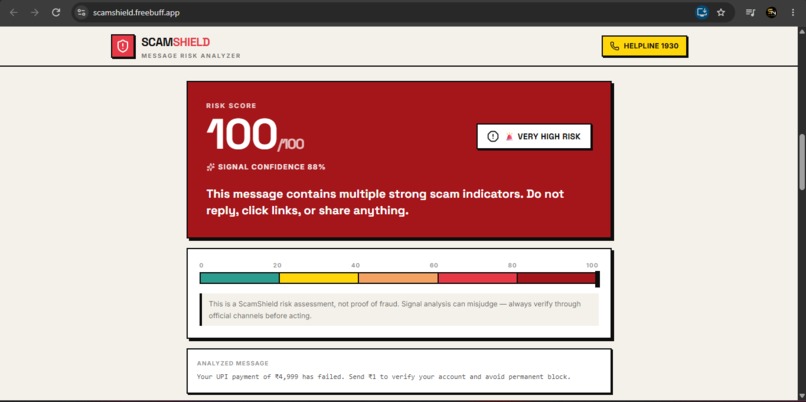
Task: Call the Helpline 1930 button
Action: tap(644, 46)
